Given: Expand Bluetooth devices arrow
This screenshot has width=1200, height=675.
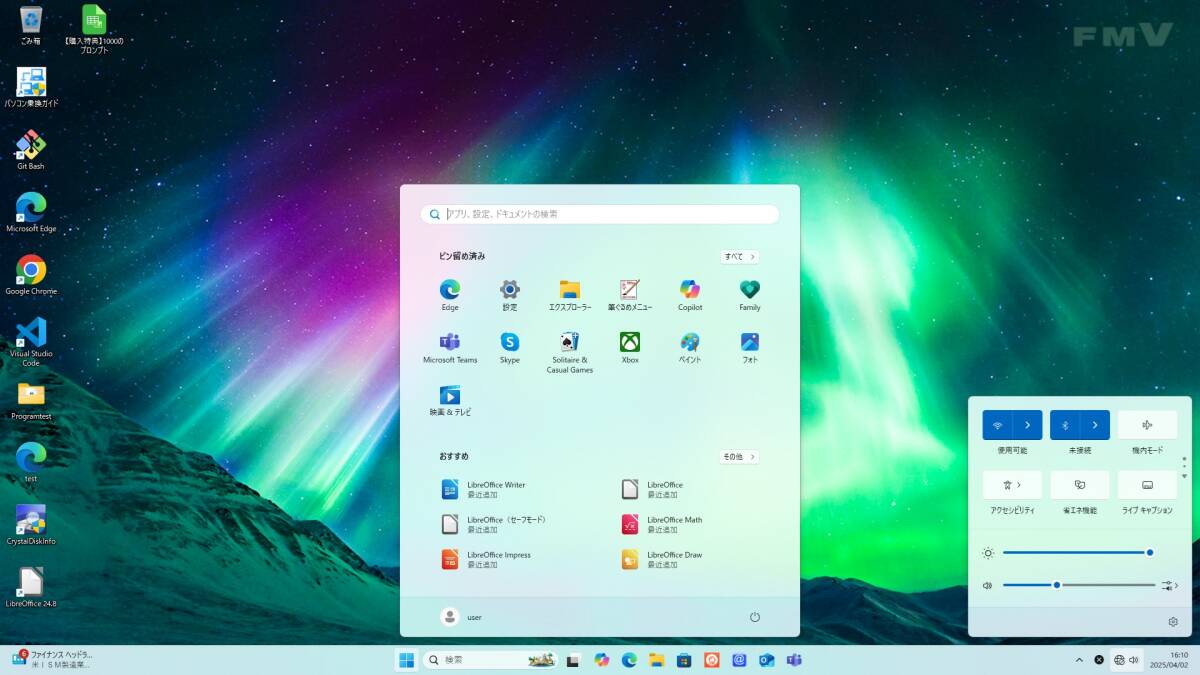Looking at the screenshot, I should tap(1095, 425).
